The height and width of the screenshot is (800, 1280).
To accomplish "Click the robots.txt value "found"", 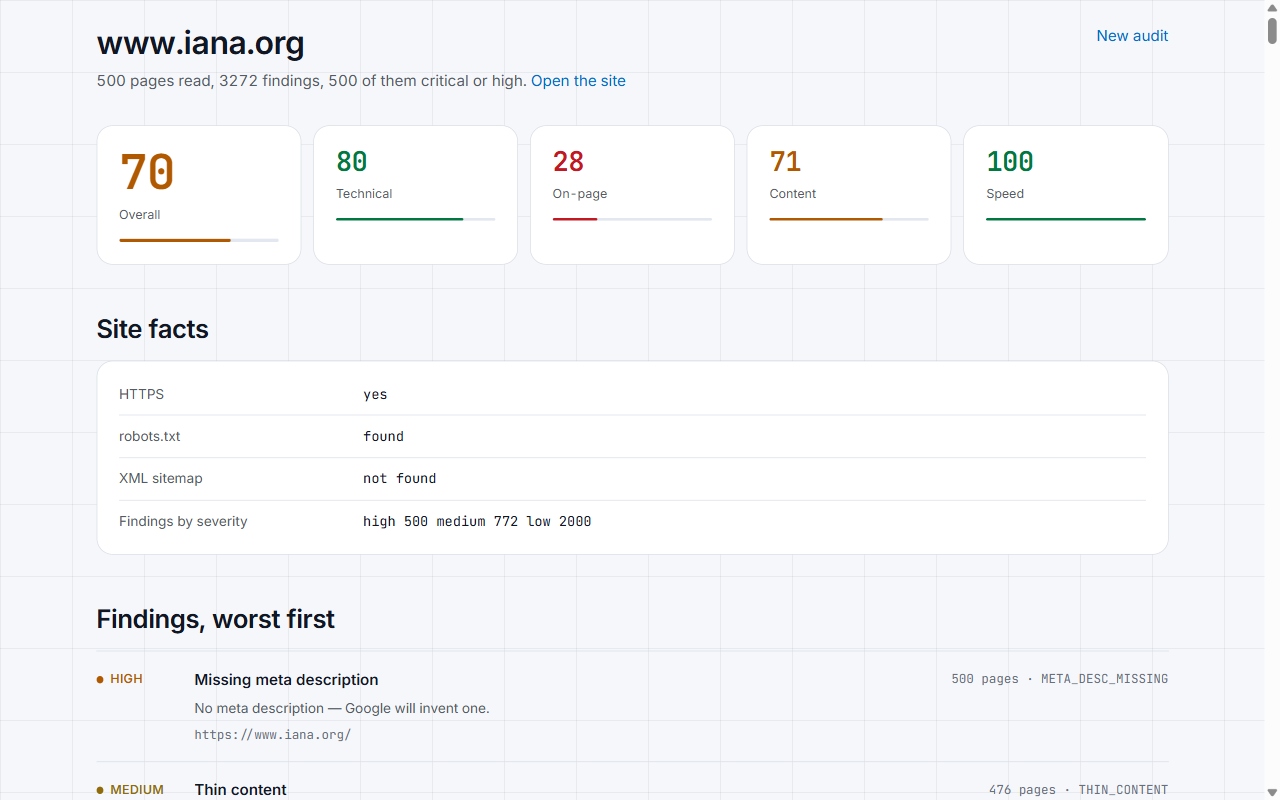I will [x=383, y=436].
